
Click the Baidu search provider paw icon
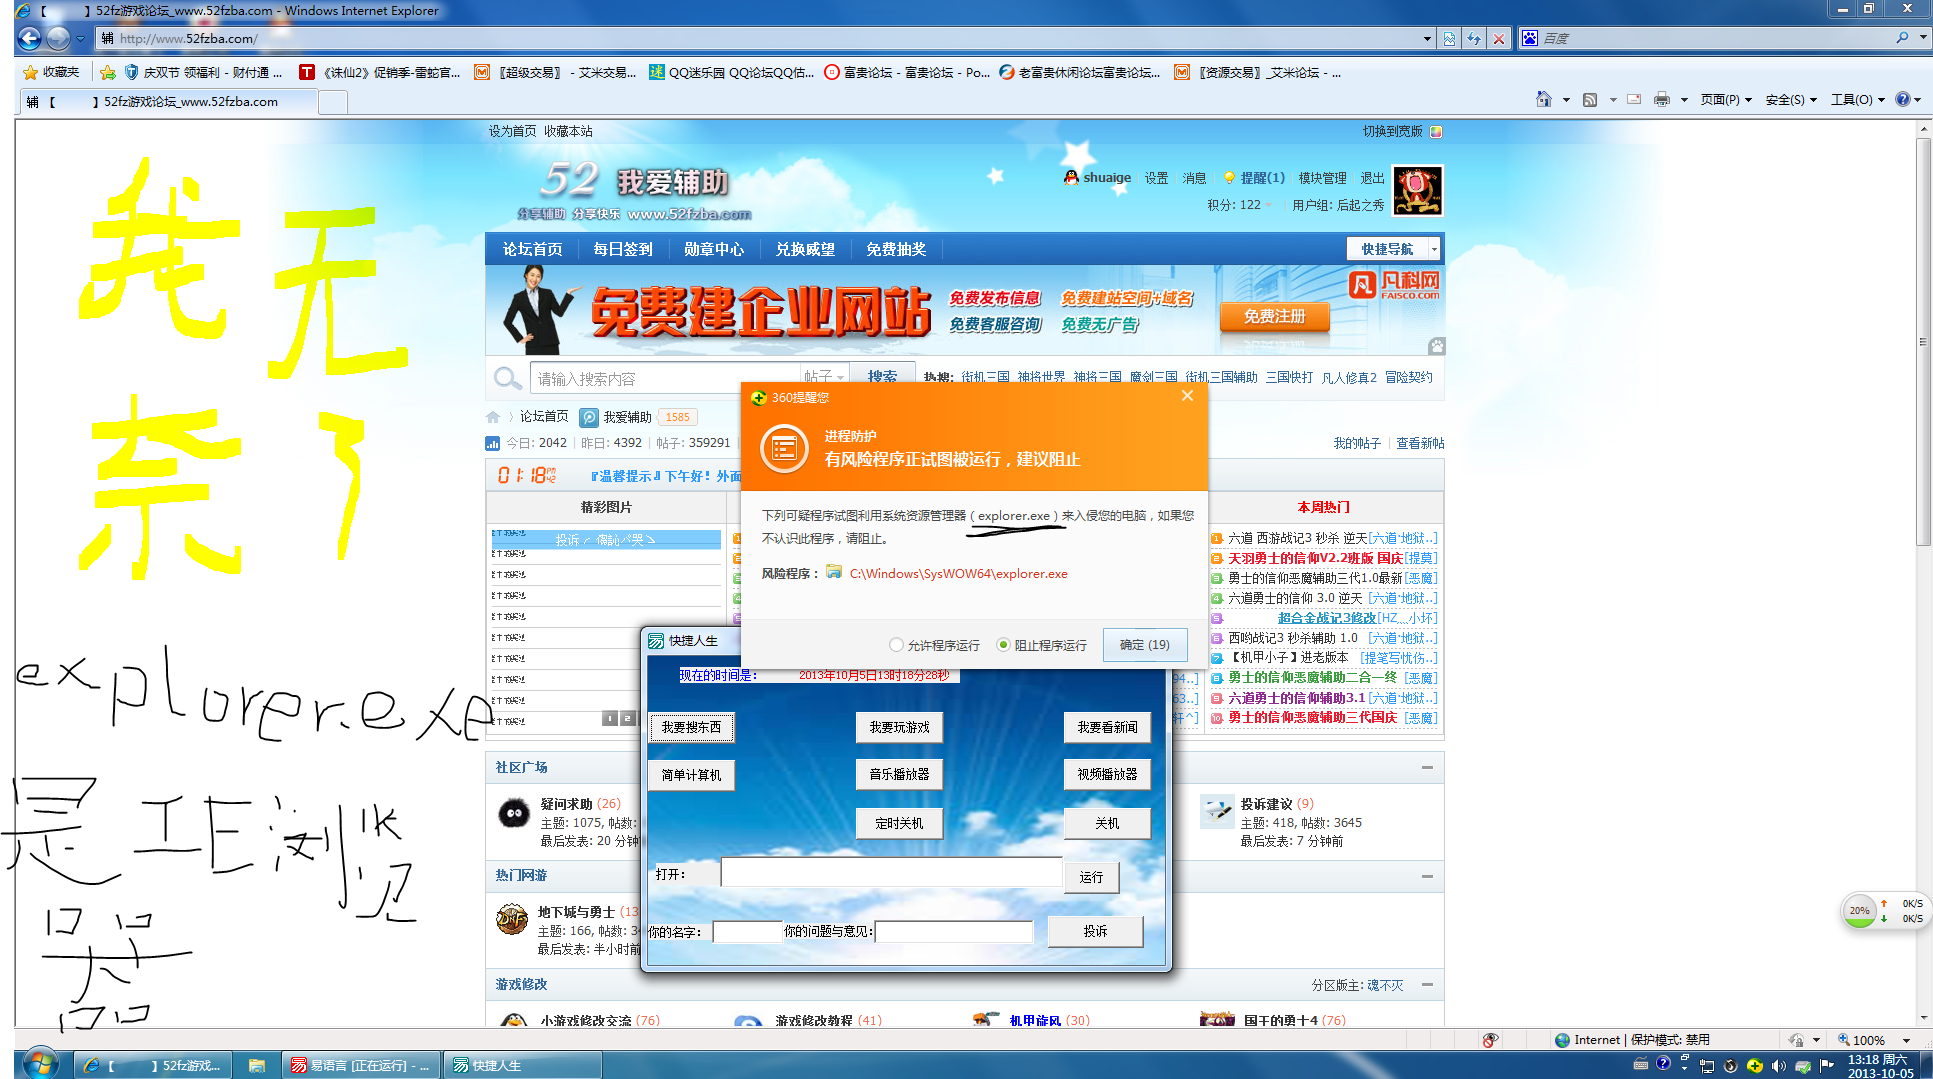pos(1529,38)
